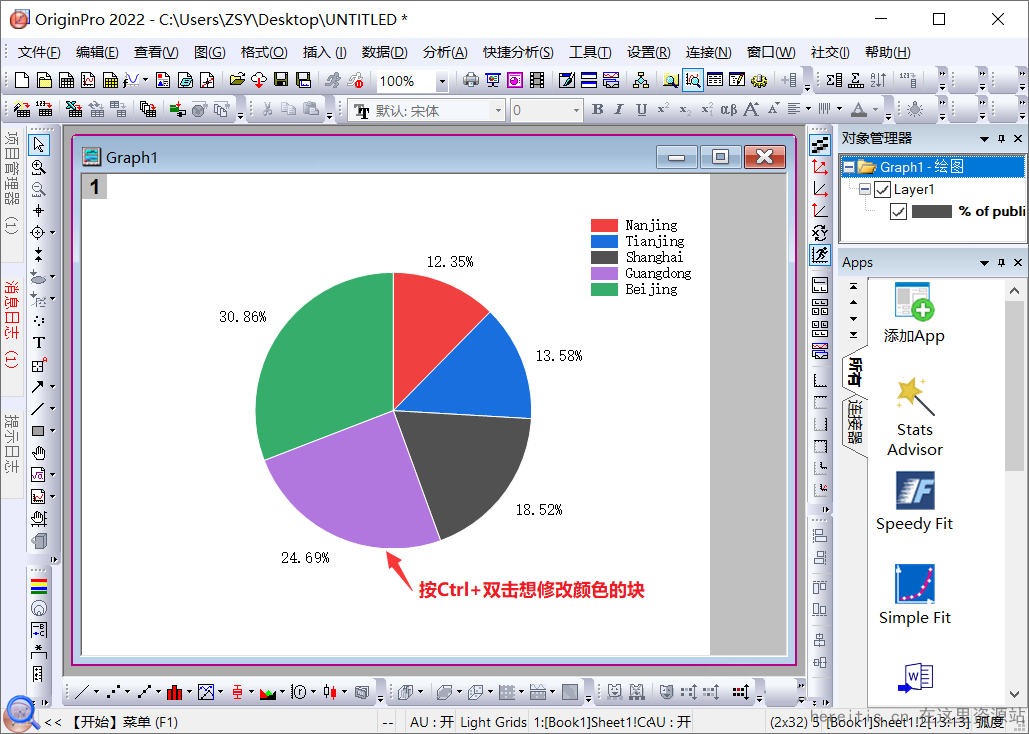
Task: Click the font size input field
Action: coord(541,110)
